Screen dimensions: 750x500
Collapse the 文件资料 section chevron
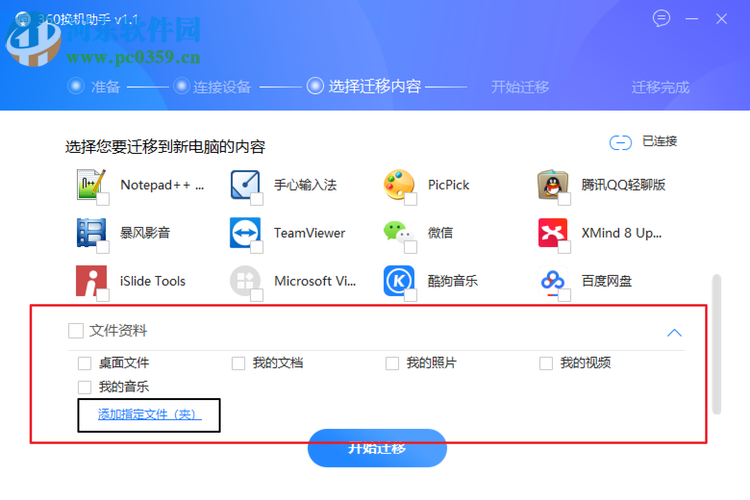pyautogui.click(x=674, y=333)
